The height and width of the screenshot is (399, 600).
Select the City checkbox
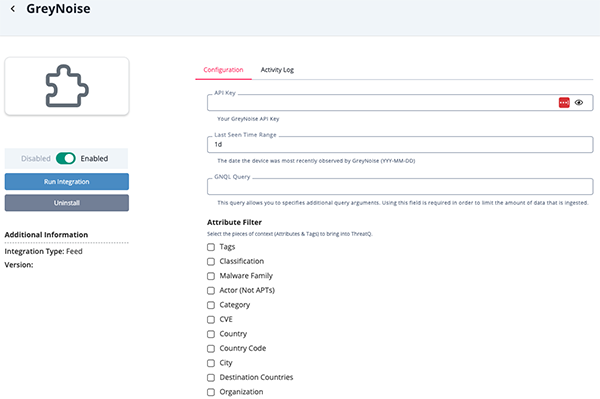[211, 363]
